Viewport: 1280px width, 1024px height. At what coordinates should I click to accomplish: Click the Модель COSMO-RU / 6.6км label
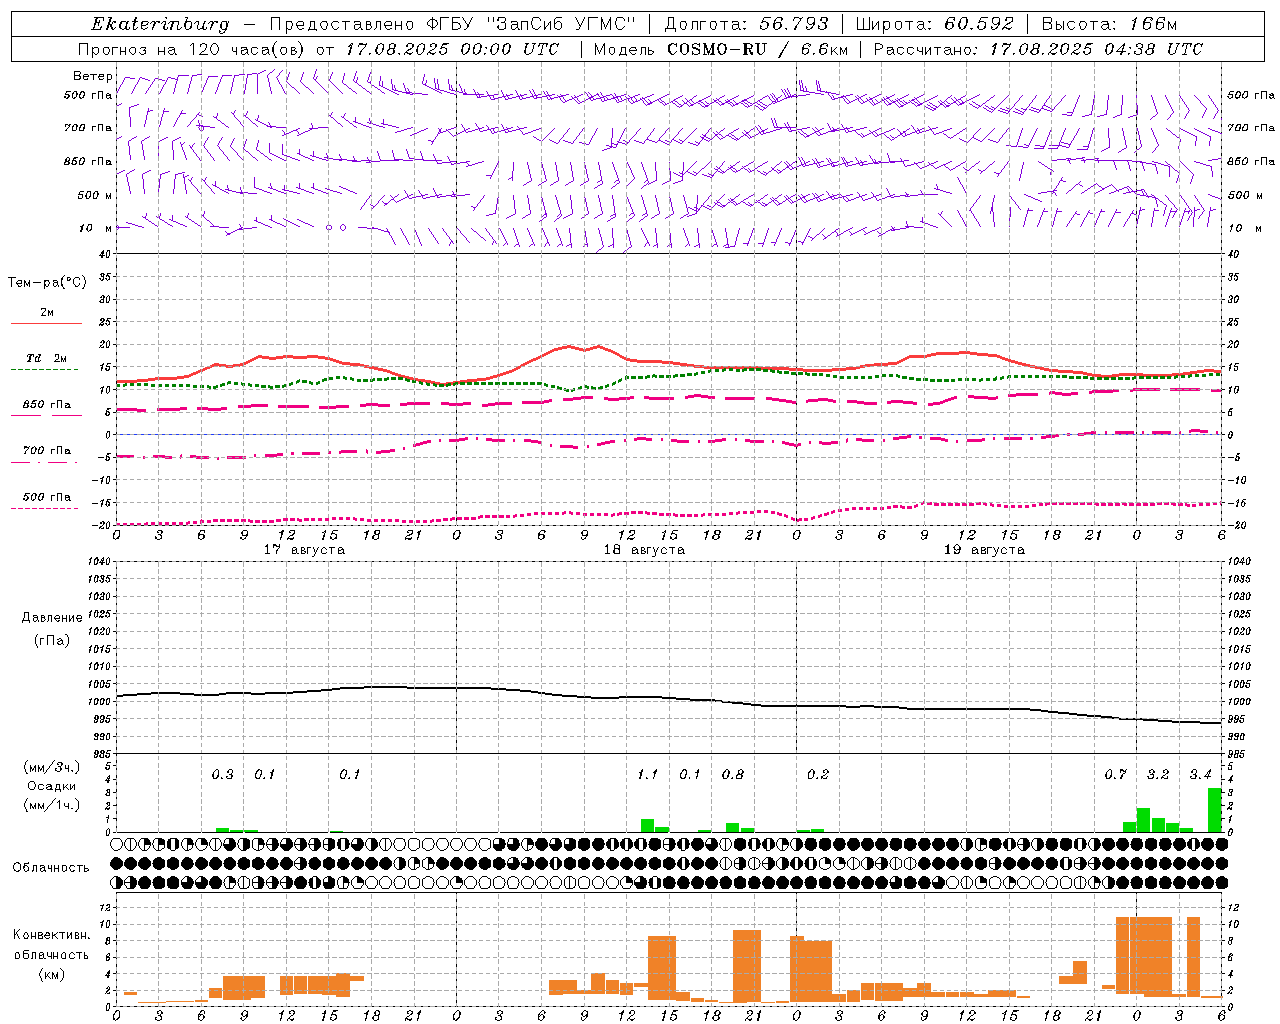tap(721, 49)
